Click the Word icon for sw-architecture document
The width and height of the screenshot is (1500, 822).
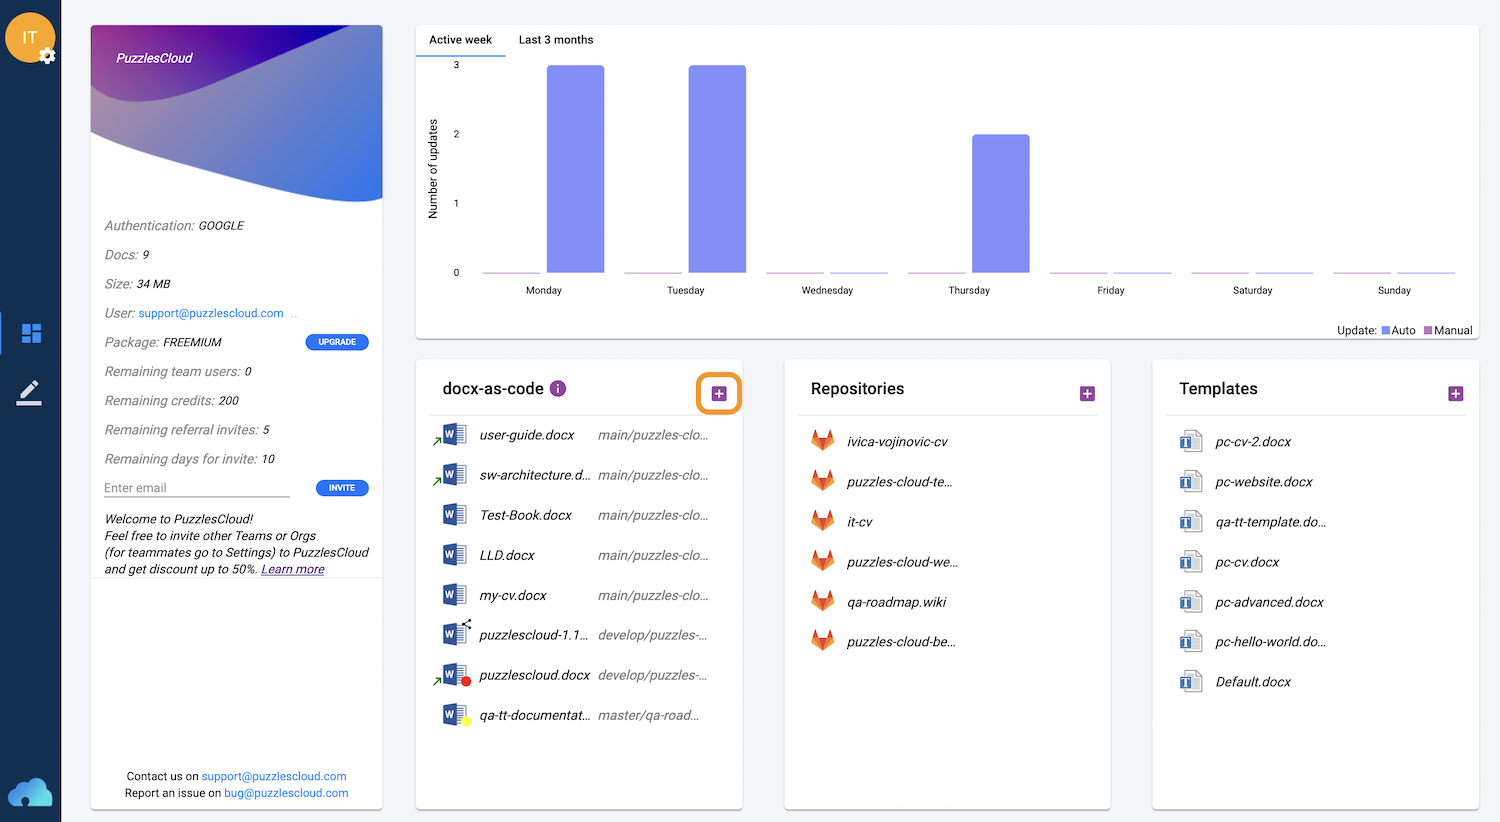click(x=454, y=474)
